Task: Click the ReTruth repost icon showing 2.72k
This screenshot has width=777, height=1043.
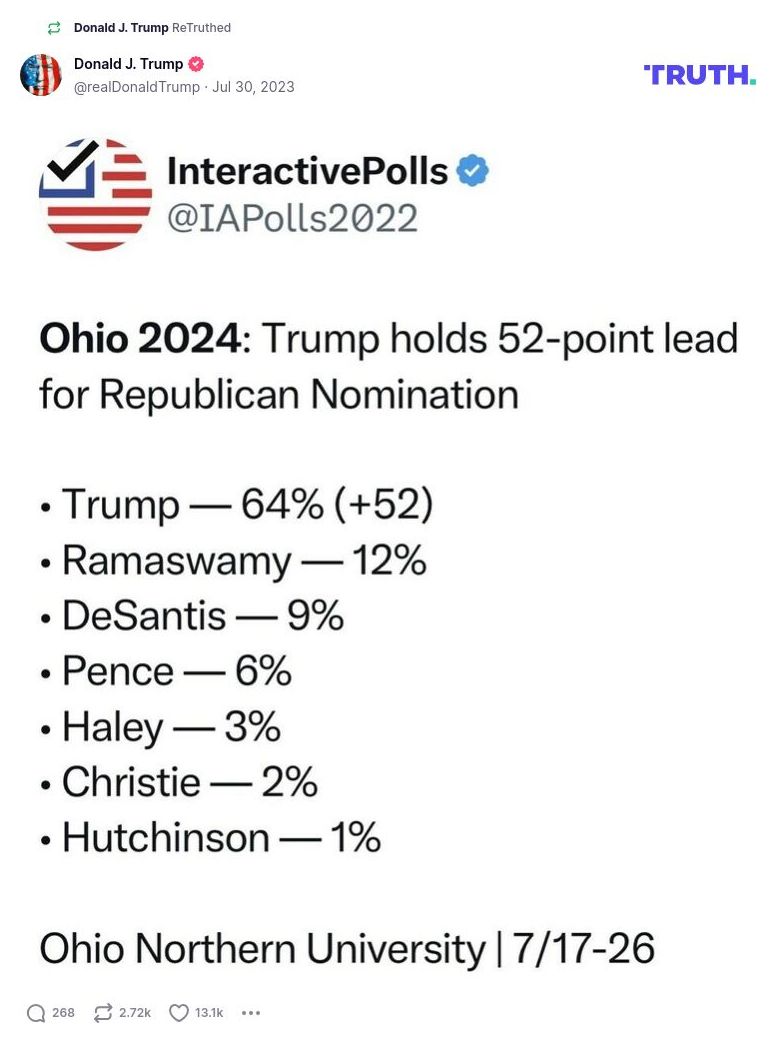Action: pyautogui.click(x=103, y=1013)
